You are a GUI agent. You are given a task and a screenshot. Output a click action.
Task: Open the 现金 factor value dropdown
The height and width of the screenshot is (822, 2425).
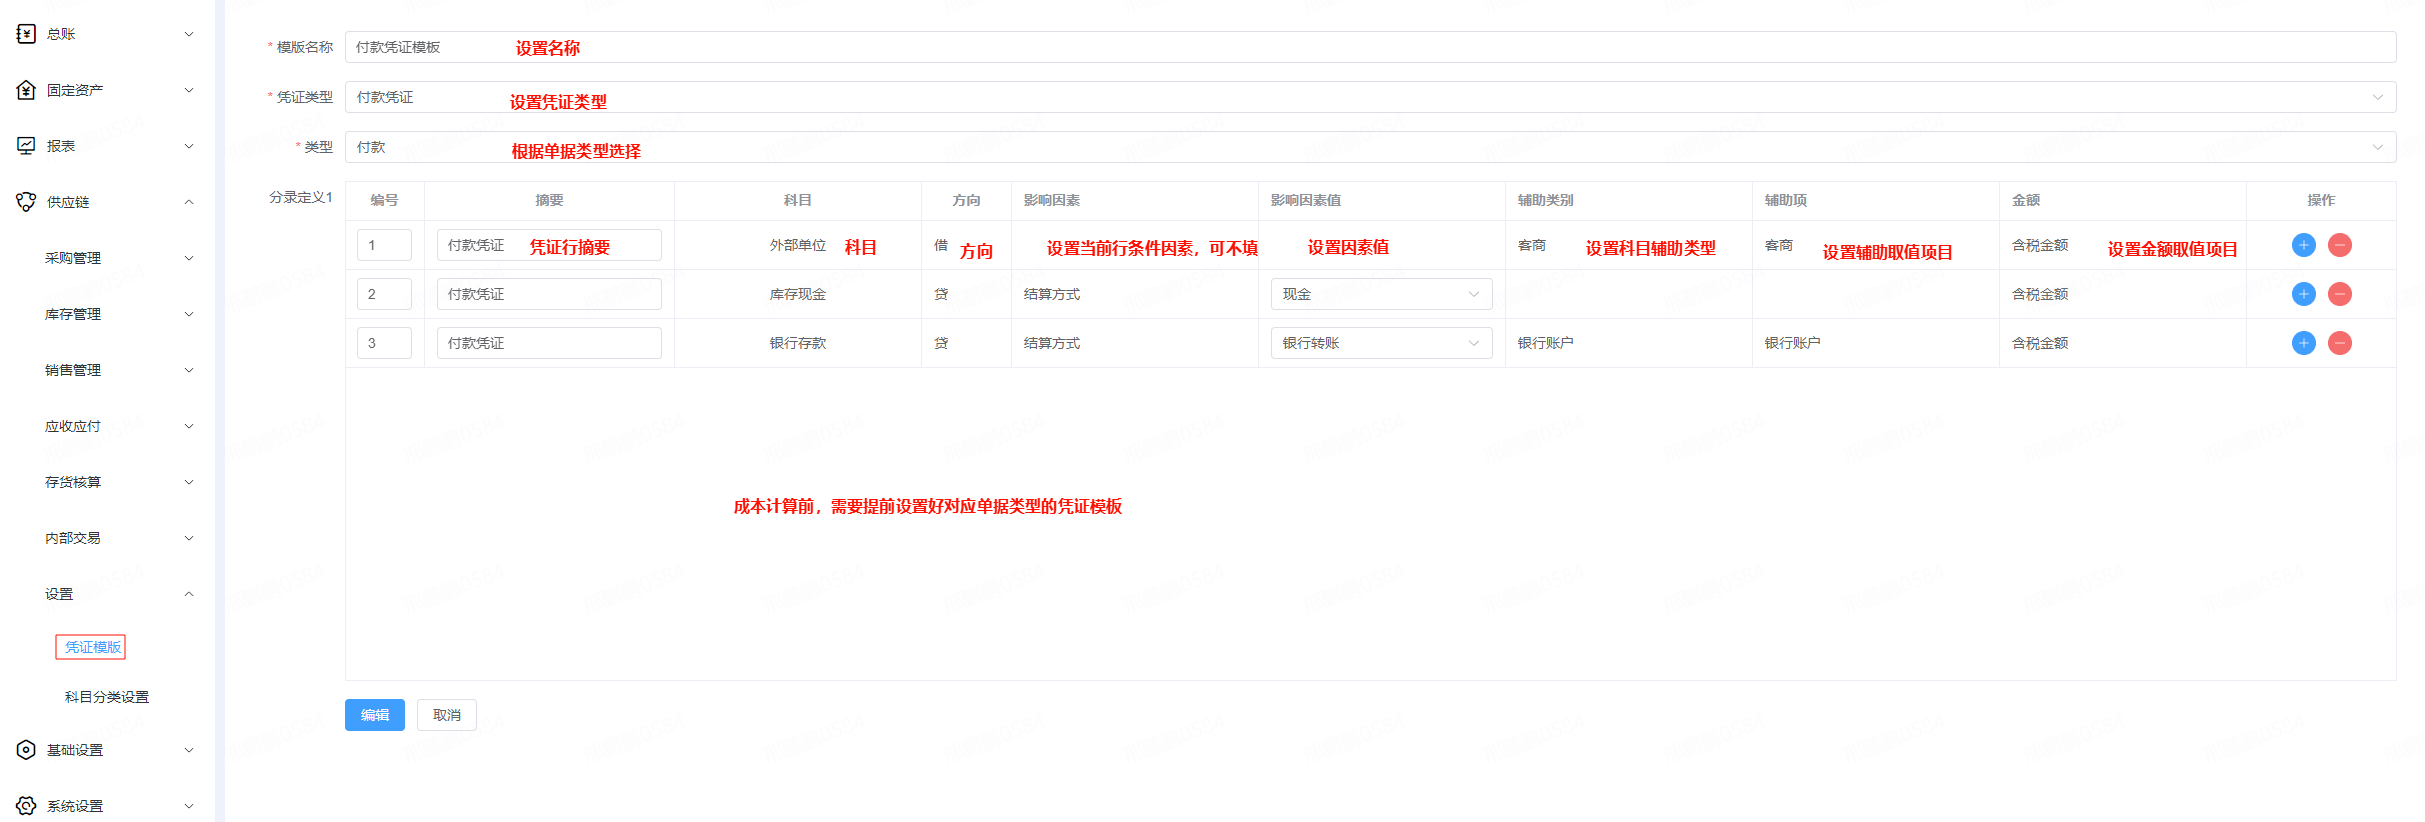(x=1380, y=294)
